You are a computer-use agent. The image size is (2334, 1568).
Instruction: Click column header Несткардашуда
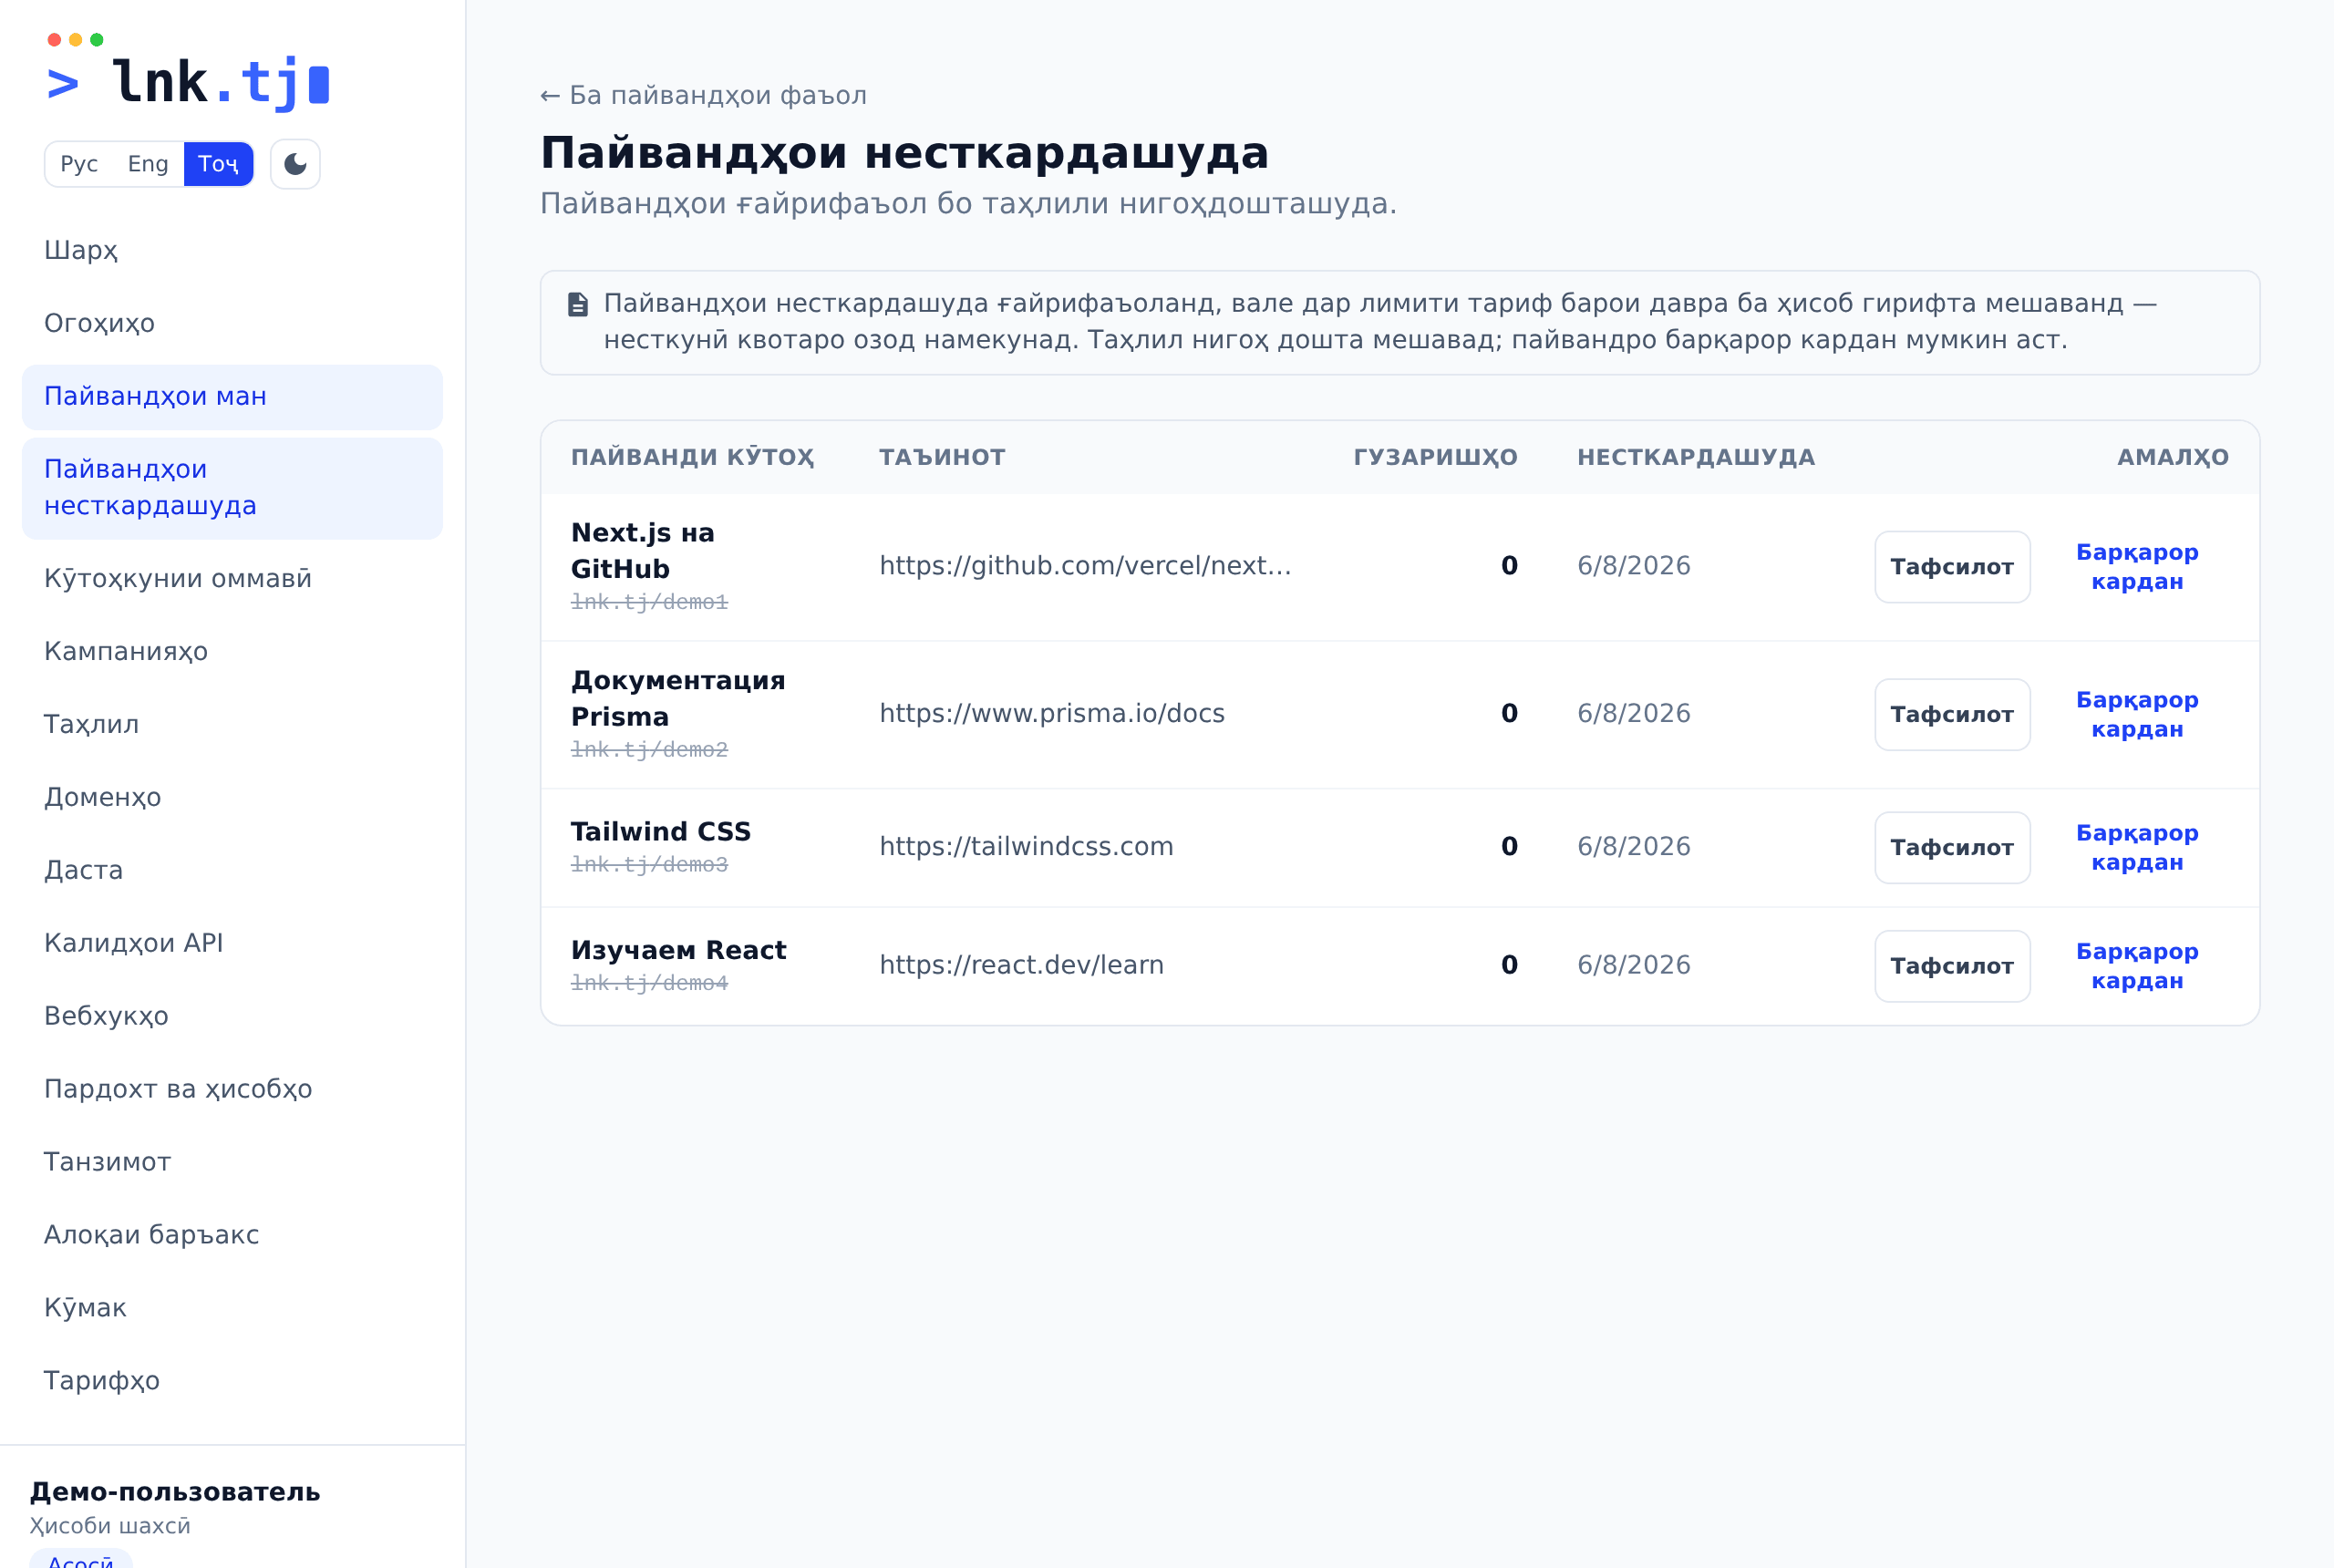[x=1696, y=458]
